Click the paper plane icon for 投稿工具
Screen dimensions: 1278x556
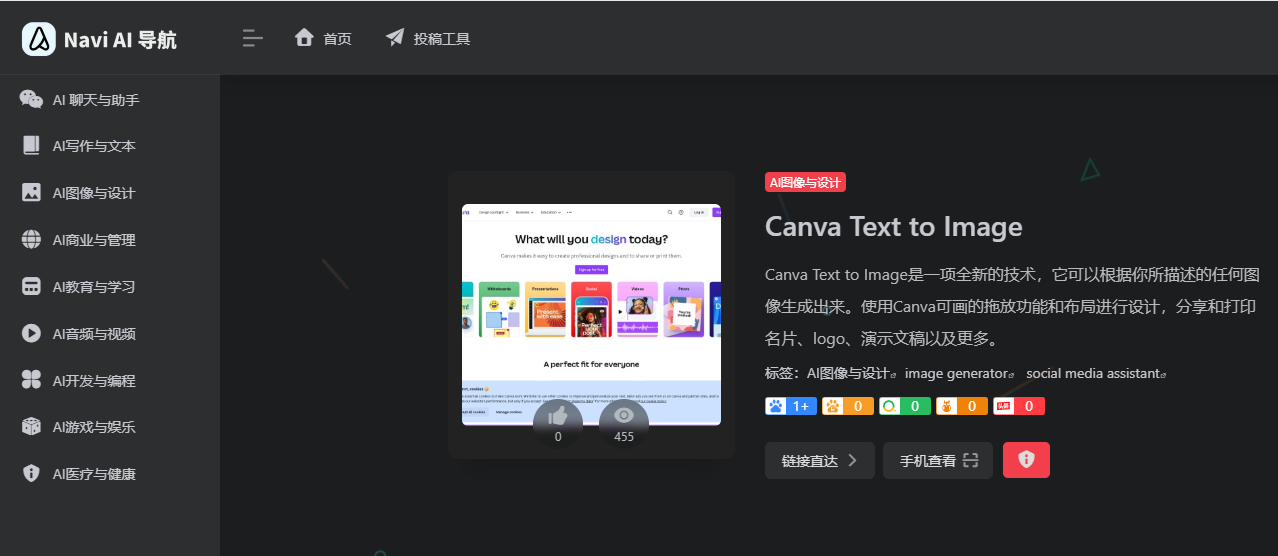click(395, 38)
